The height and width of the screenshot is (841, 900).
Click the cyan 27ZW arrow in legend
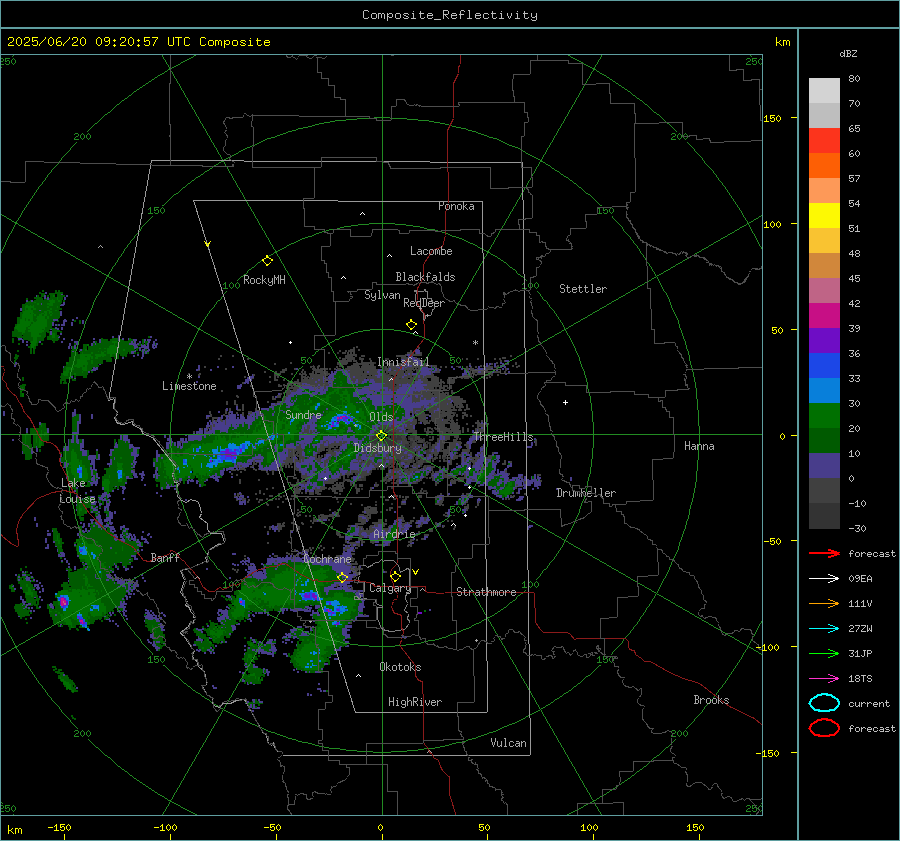824,629
